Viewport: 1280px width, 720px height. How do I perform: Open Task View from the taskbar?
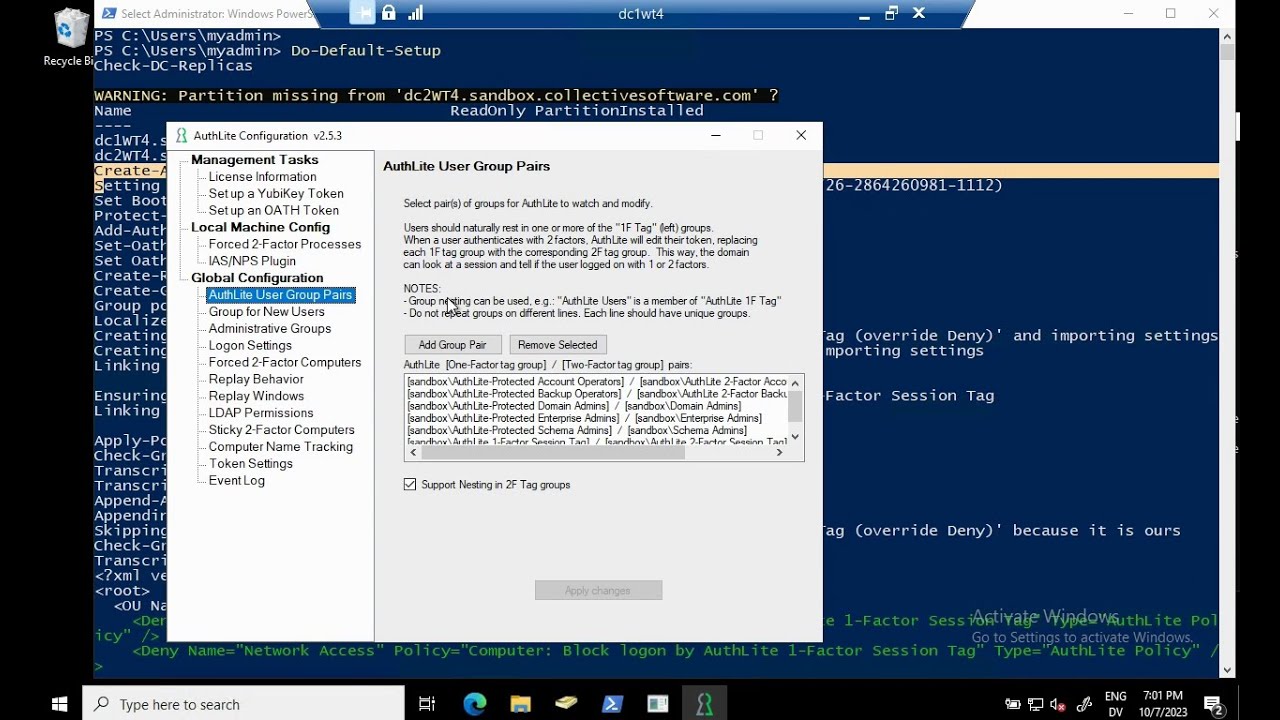pos(427,704)
